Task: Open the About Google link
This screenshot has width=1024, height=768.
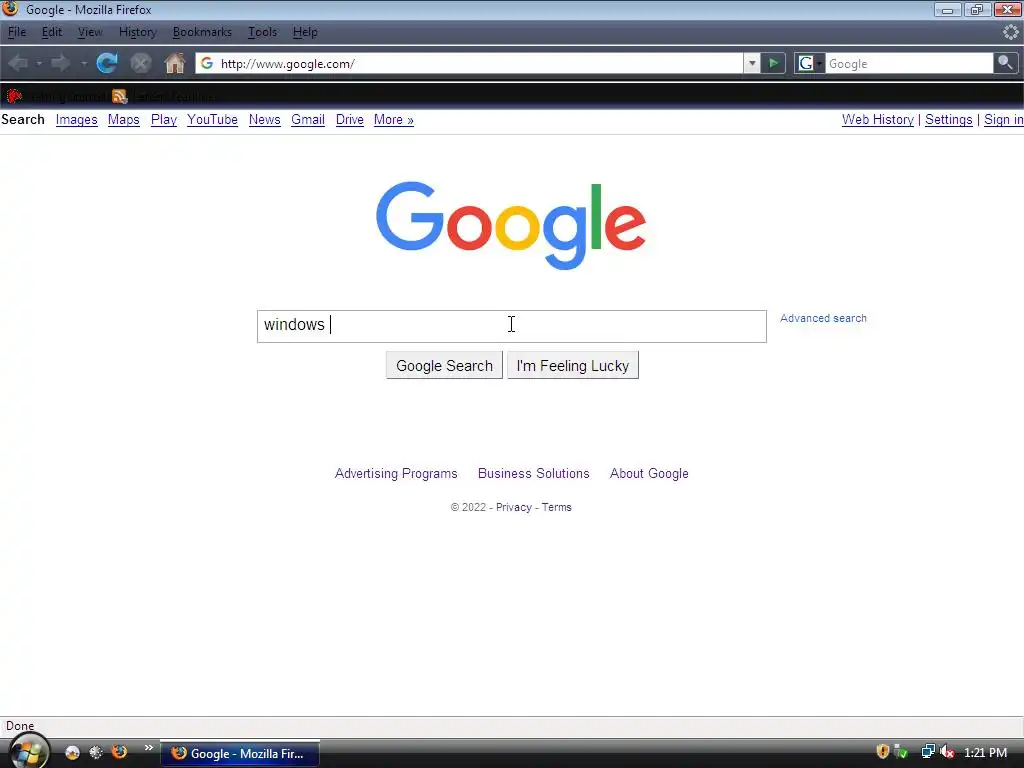Action: 649,473
